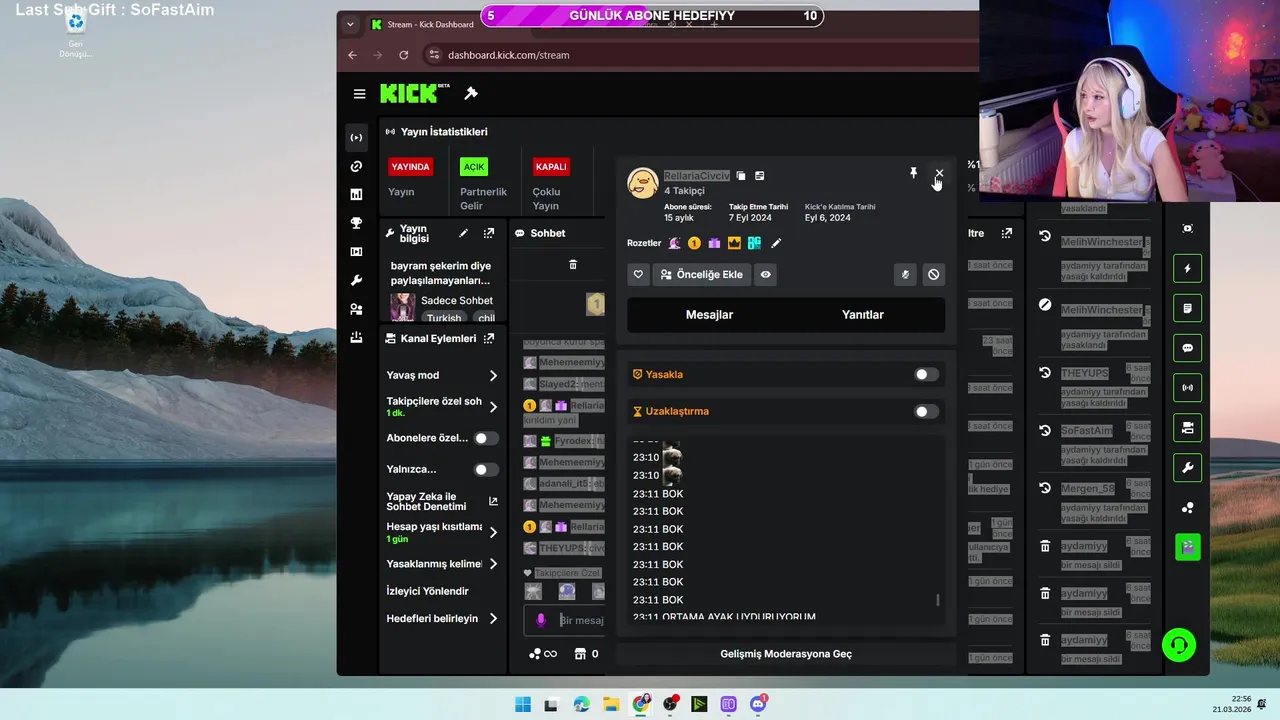Open the video clips icon in the left sidebar
The image size is (1280, 720).
[356, 252]
